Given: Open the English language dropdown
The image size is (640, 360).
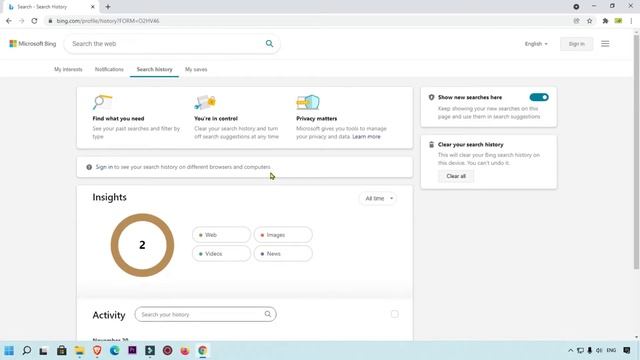Looking at the screenshot, I should [x=536, y=44].
